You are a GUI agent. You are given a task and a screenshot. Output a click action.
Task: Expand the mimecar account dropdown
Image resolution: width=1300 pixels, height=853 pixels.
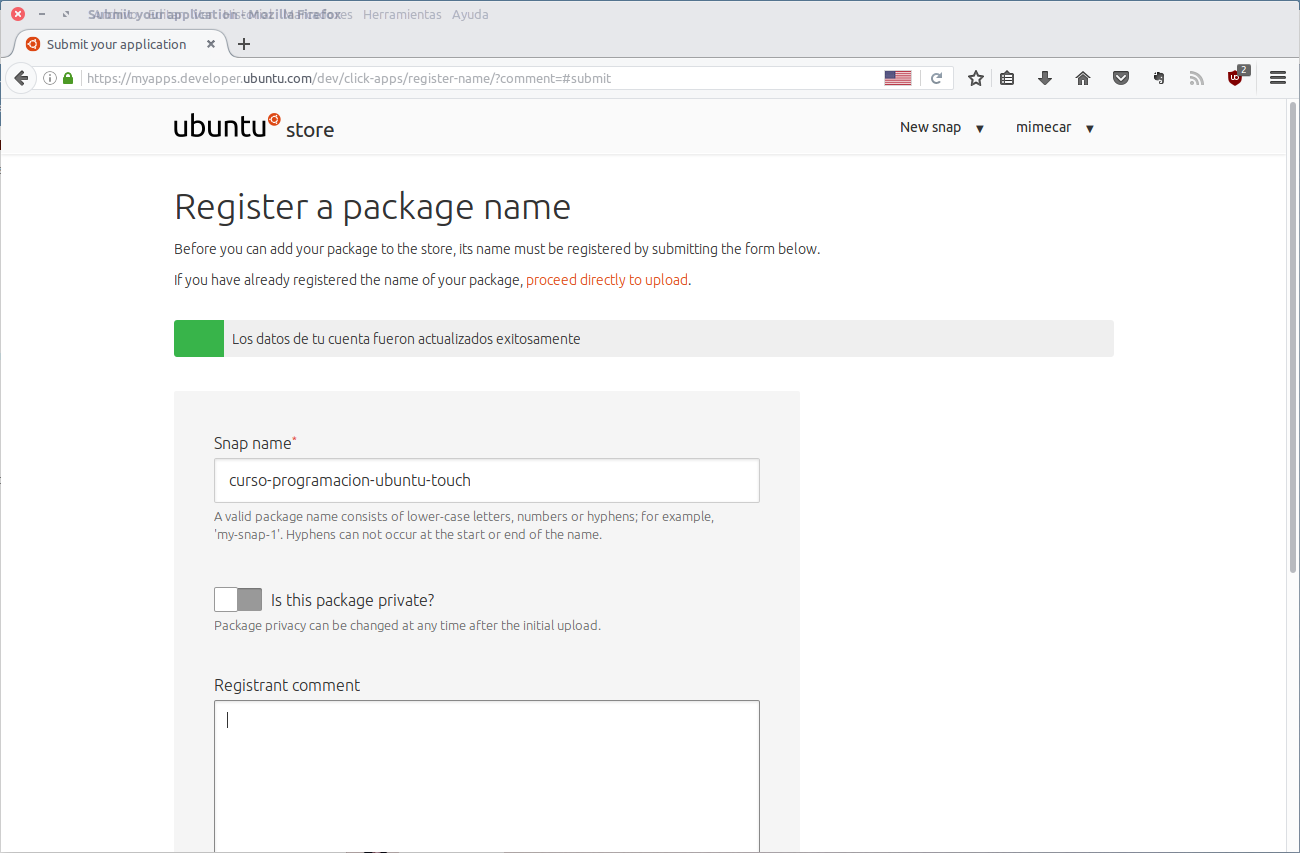(1055, 128)
